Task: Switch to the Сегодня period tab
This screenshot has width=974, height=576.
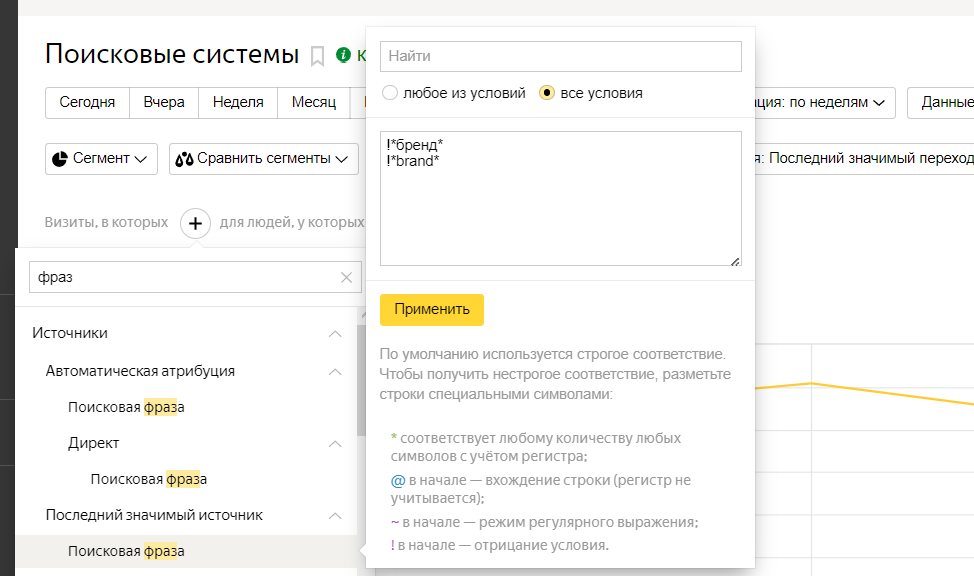Action: click(x=85, y=102)
